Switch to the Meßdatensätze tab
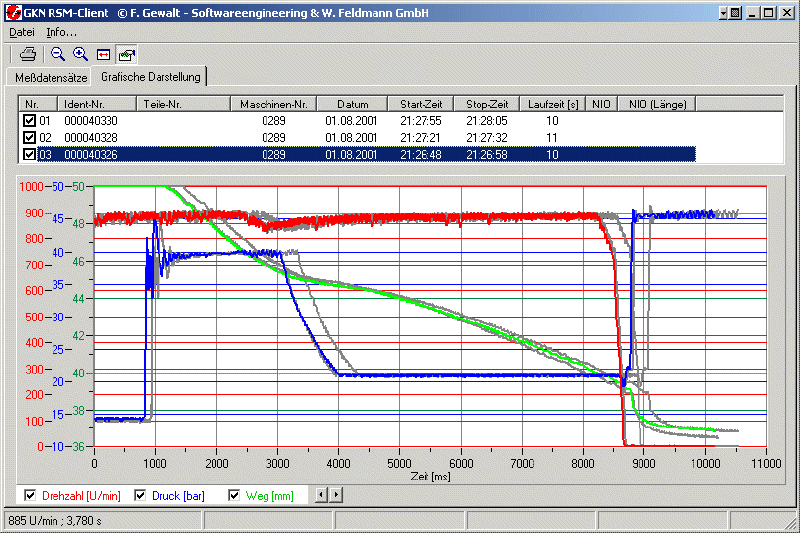Image resolution: width=800 pixels, height=533 pixels. pos(51,77)
